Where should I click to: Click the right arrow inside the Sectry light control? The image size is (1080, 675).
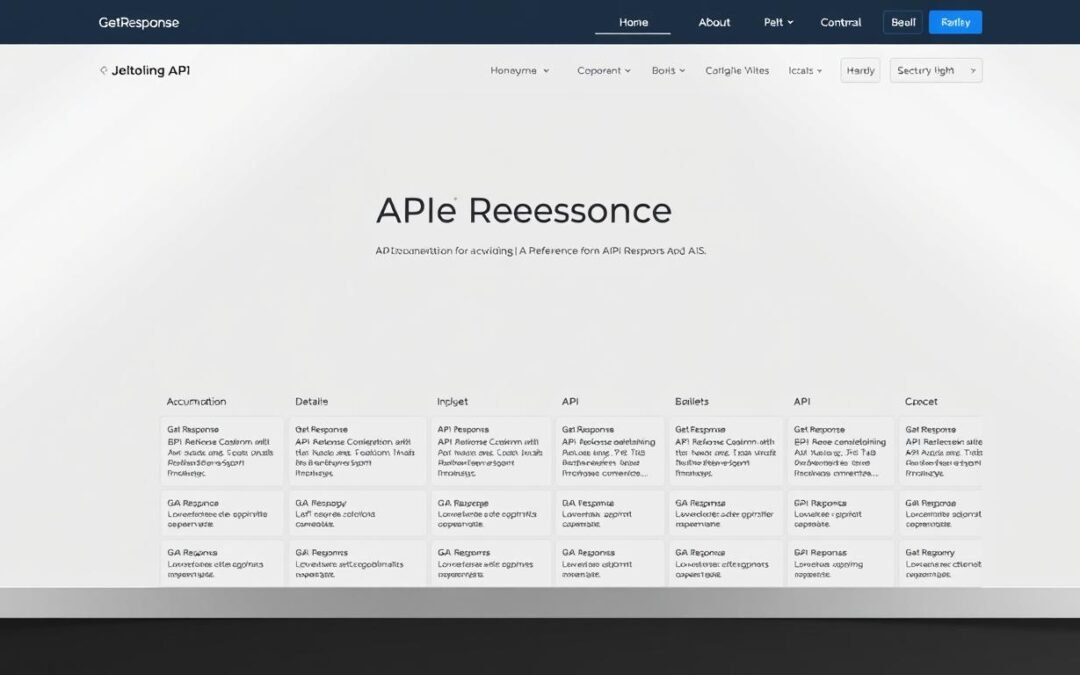[x=972, y=70]
